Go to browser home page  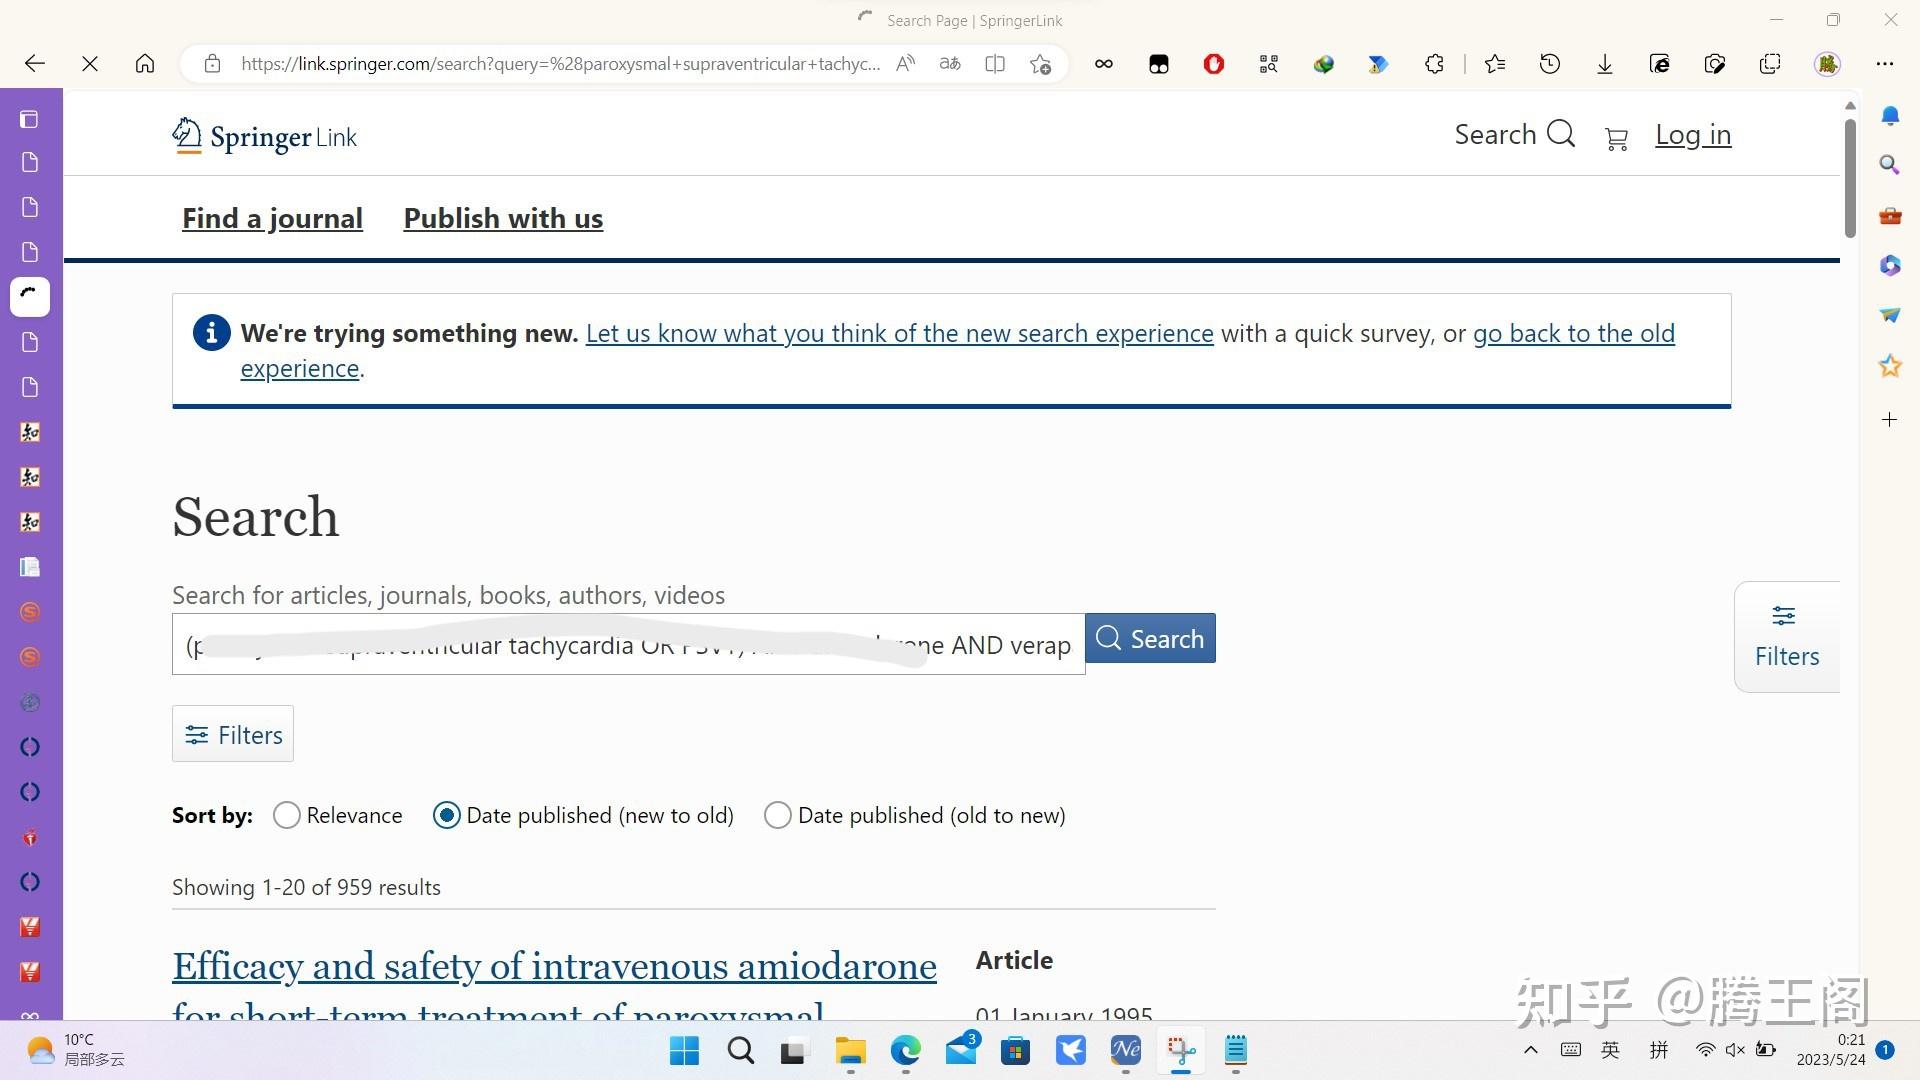(145, 64)
